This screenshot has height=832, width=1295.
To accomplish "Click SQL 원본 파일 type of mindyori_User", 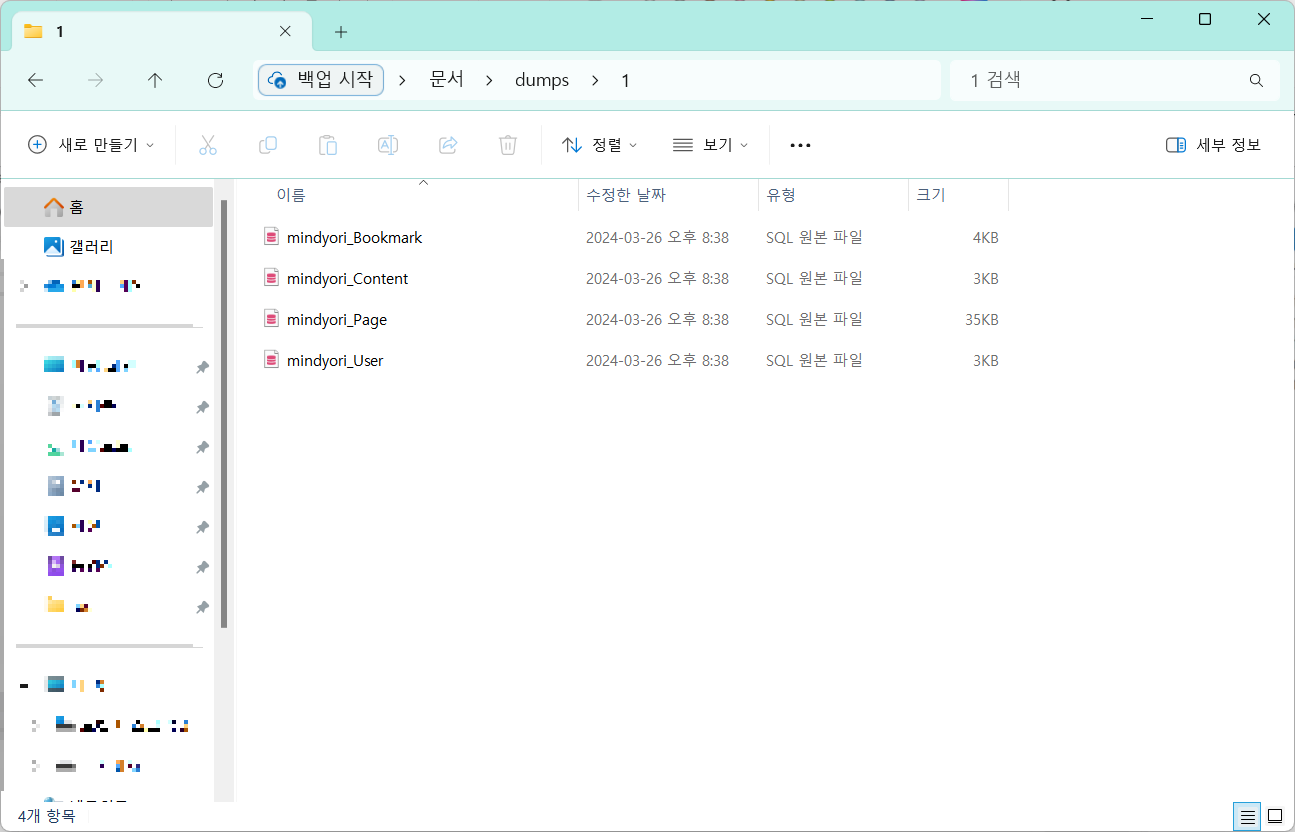I will tap(814, 360).
